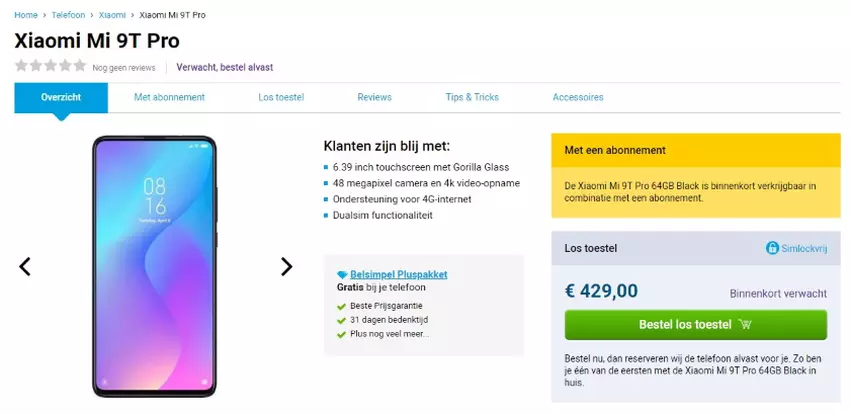Screen dimensions: 850x414
Task: Open the Overzicht tab
Action: (x=61, y=97)
